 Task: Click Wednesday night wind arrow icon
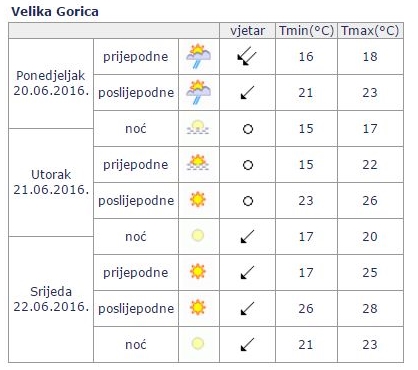tap(247, 344)
